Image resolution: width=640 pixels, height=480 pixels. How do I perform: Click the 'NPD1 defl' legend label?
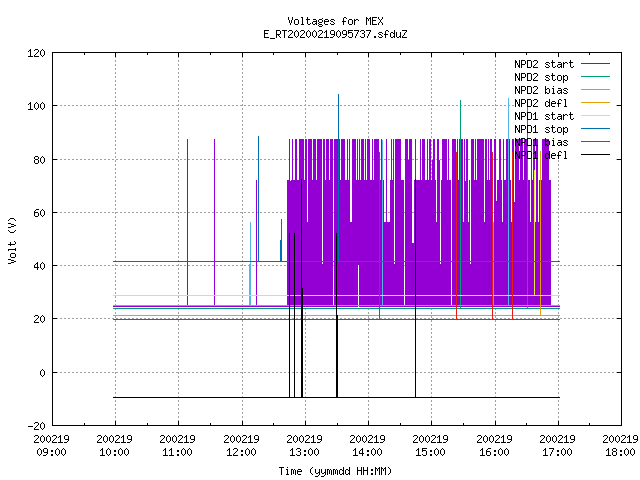tap(541, 156)
